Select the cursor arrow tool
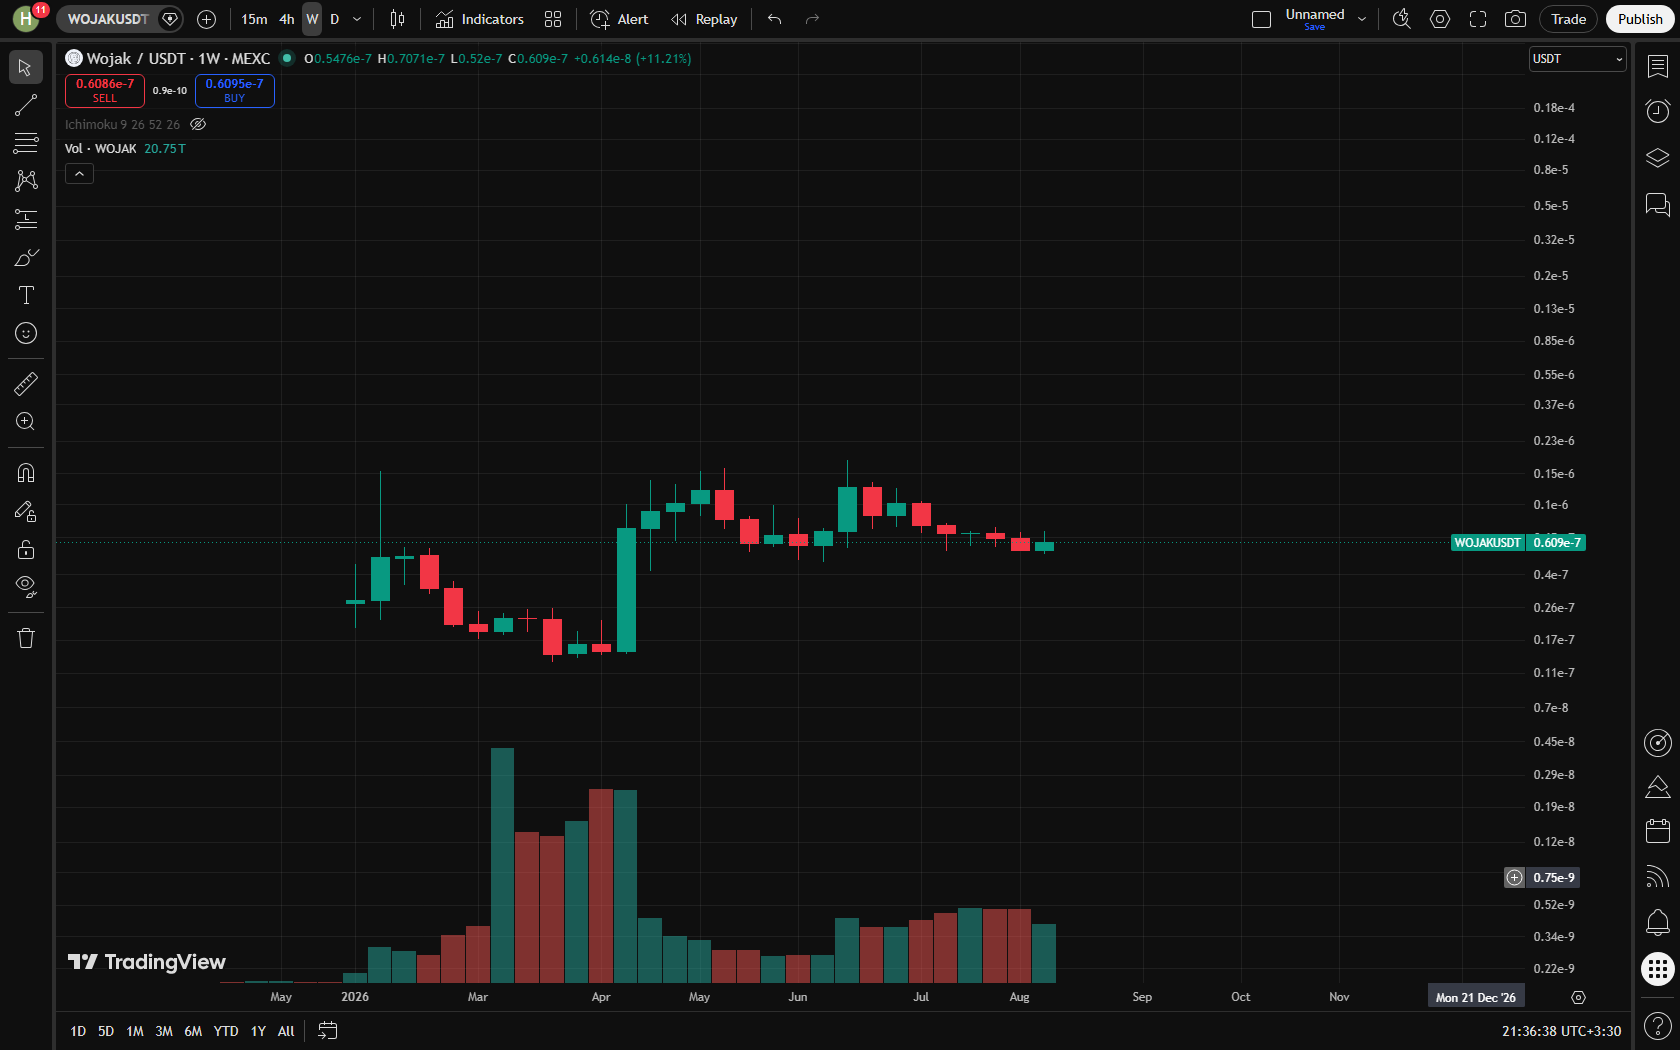The width and height of the screenshot is (1680, 1050). point(26,67)
